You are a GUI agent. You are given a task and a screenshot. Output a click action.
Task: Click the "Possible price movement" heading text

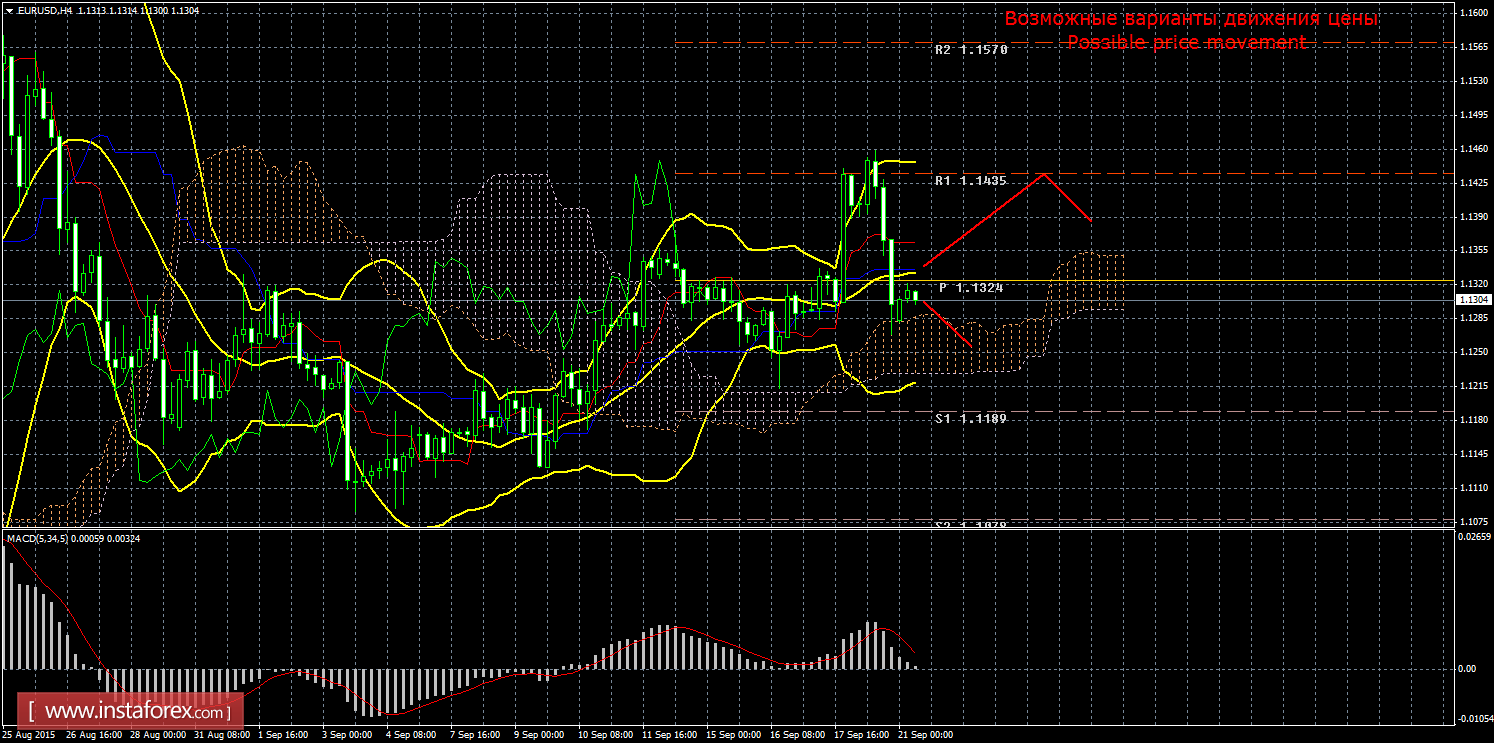tap(1186, 42)
